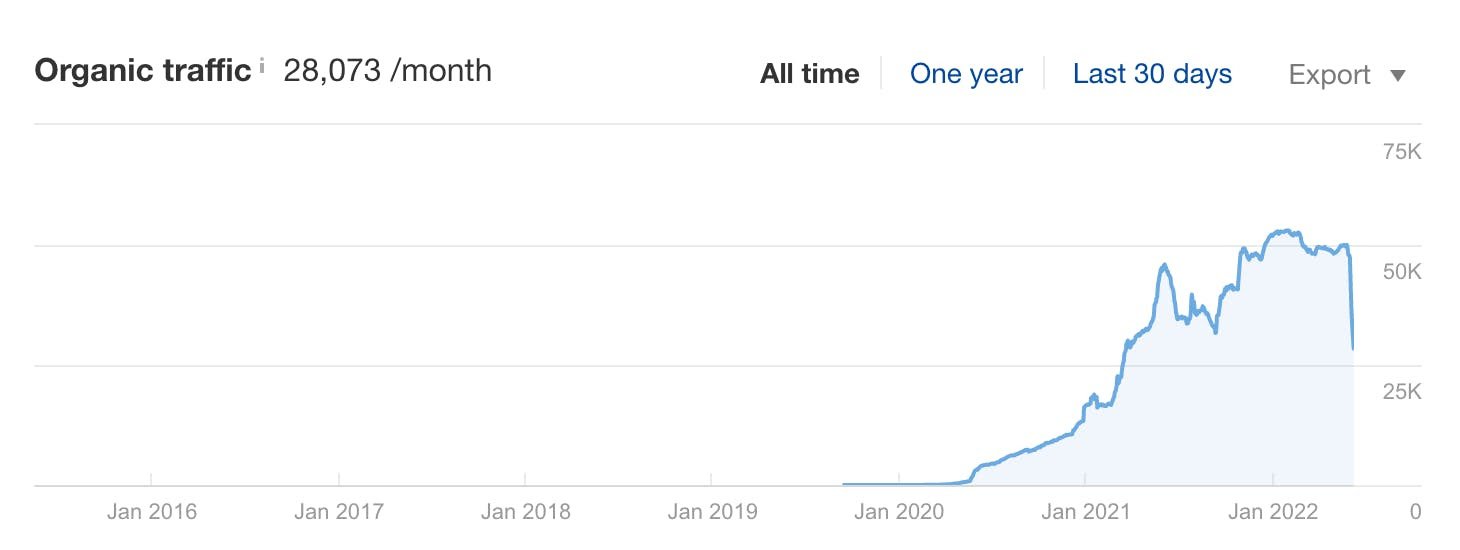Show the Last 30 days range

(1152, 74)
